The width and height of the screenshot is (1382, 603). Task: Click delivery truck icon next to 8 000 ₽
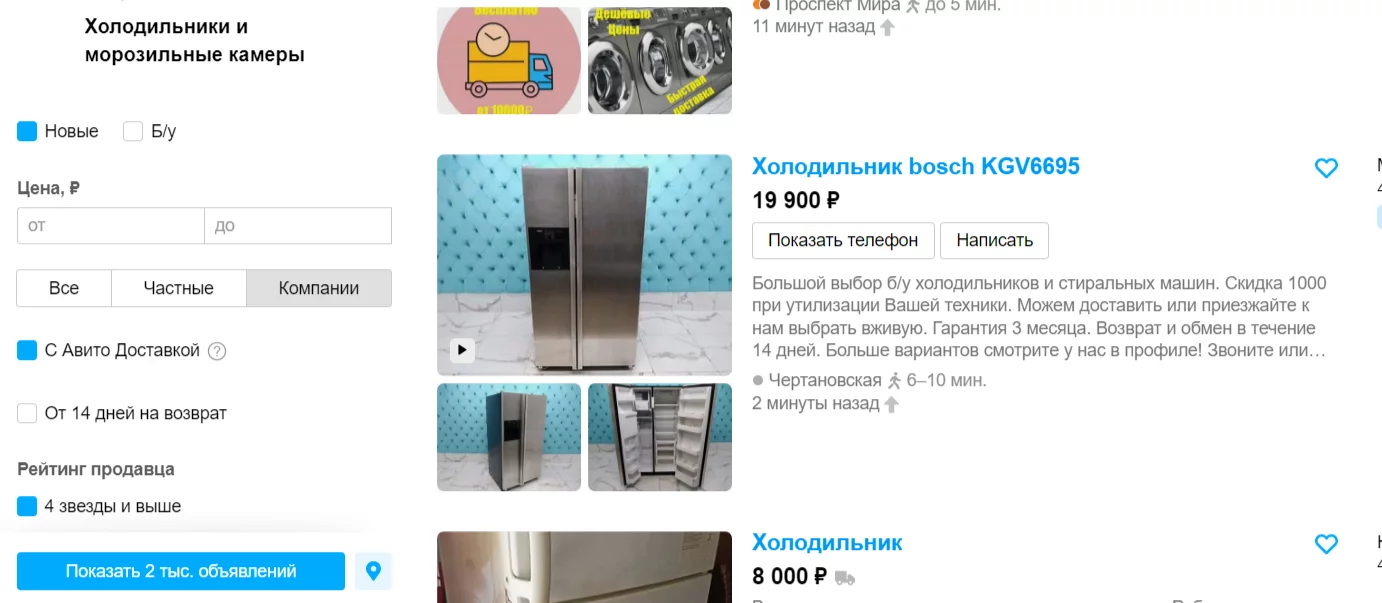pos(845,577)
